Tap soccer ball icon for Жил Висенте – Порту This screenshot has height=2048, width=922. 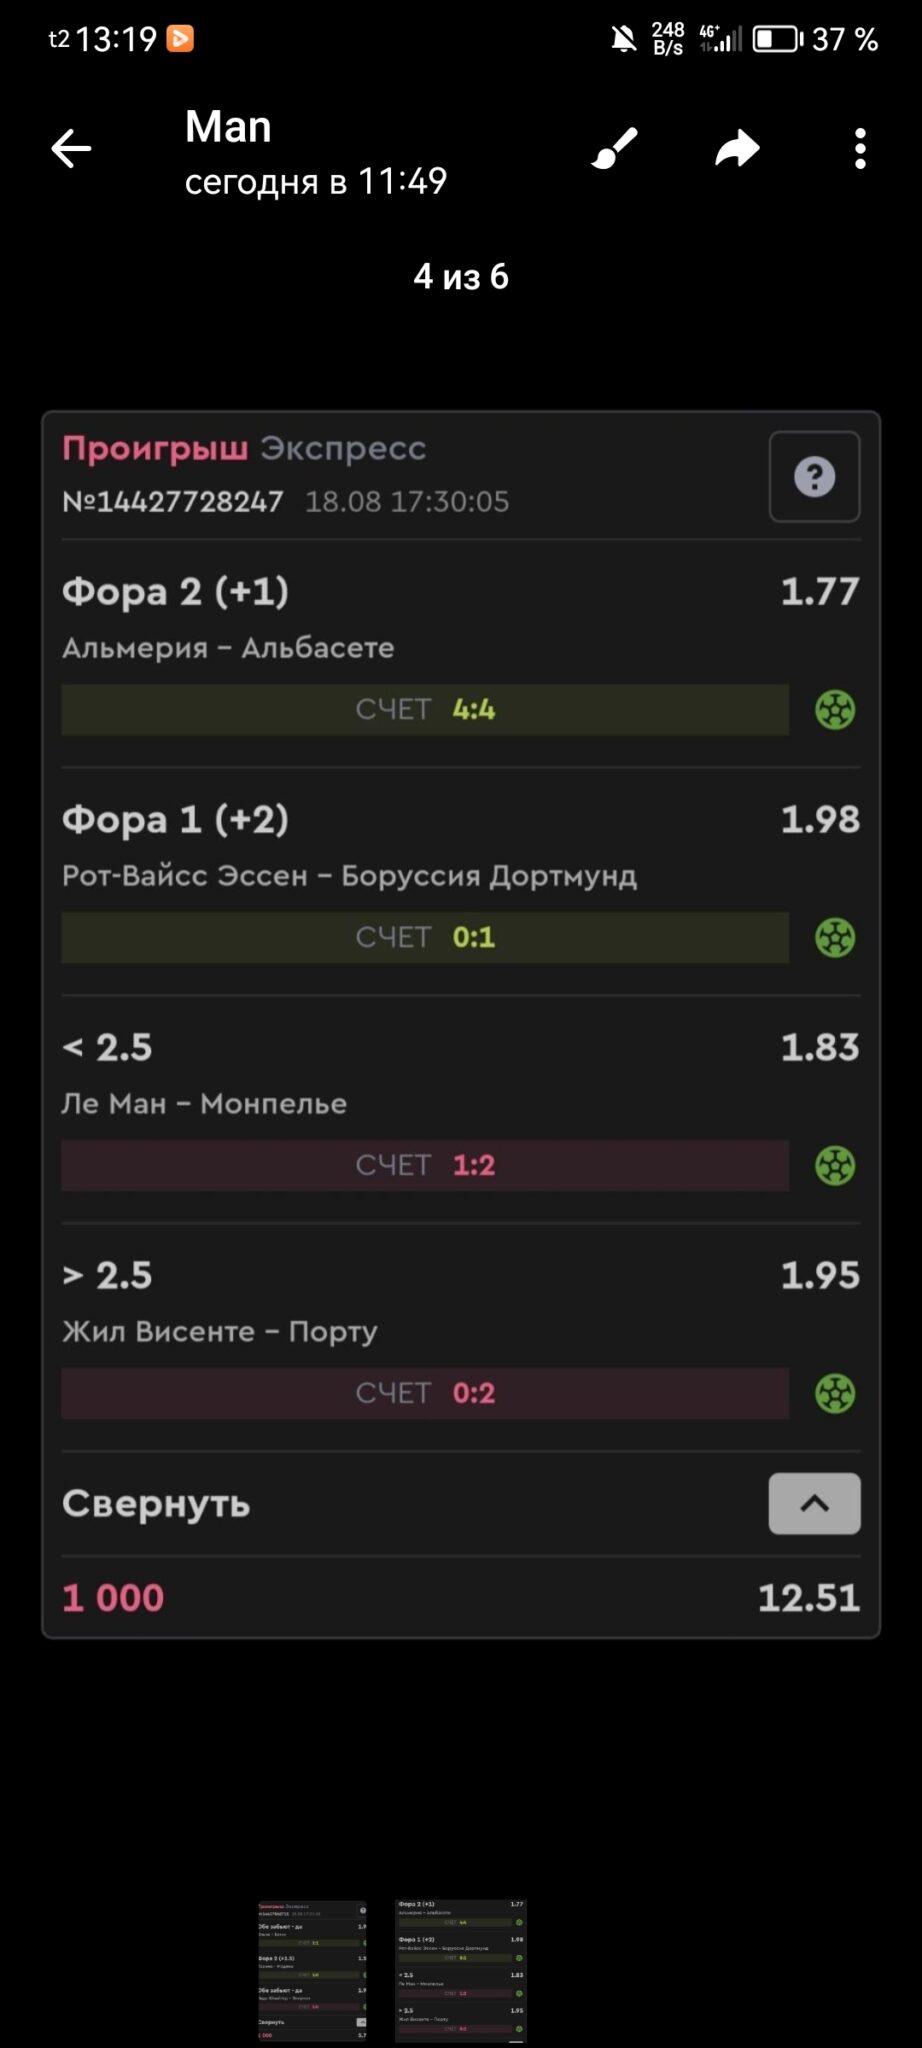click(835, 1394)
